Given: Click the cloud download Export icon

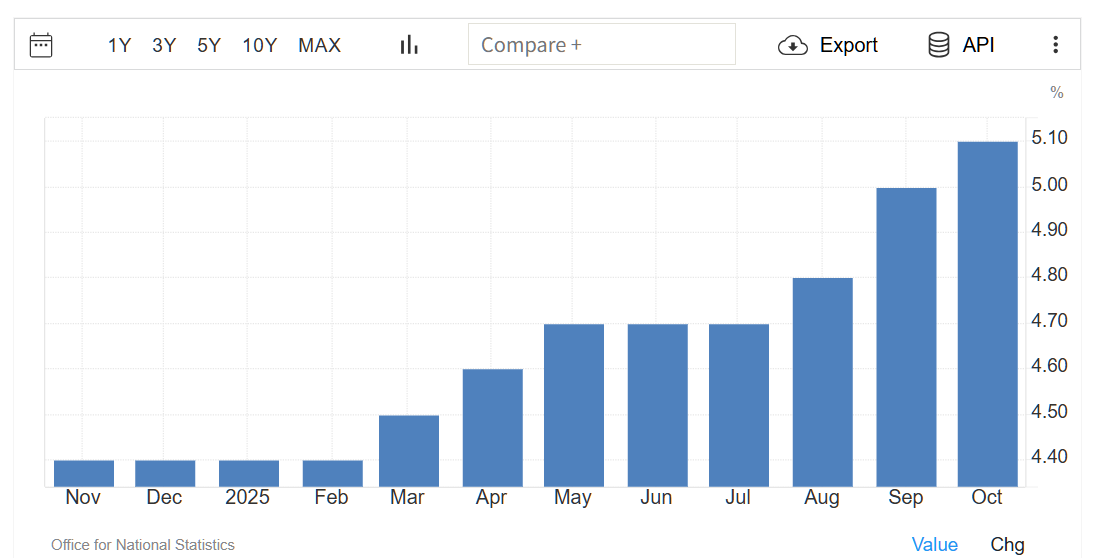Looking at the screenshot, I should pos(793,45).
